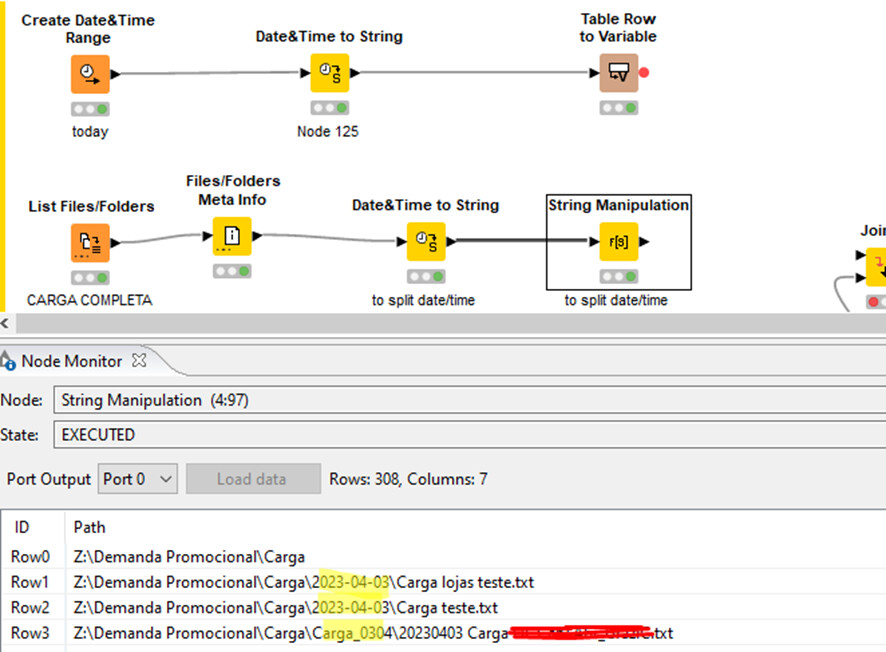Image resolution: width=886 pixels, height=652 pixels.
Task: Click the red flow variable port on Table Row to Variable
Action: 644,72
